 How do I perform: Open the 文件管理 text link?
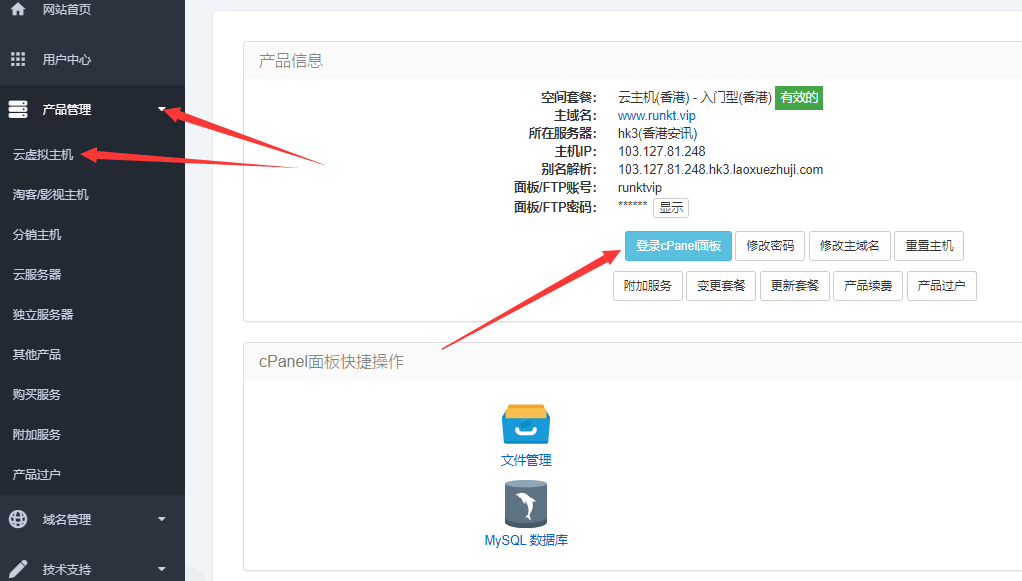coord(525,460)
